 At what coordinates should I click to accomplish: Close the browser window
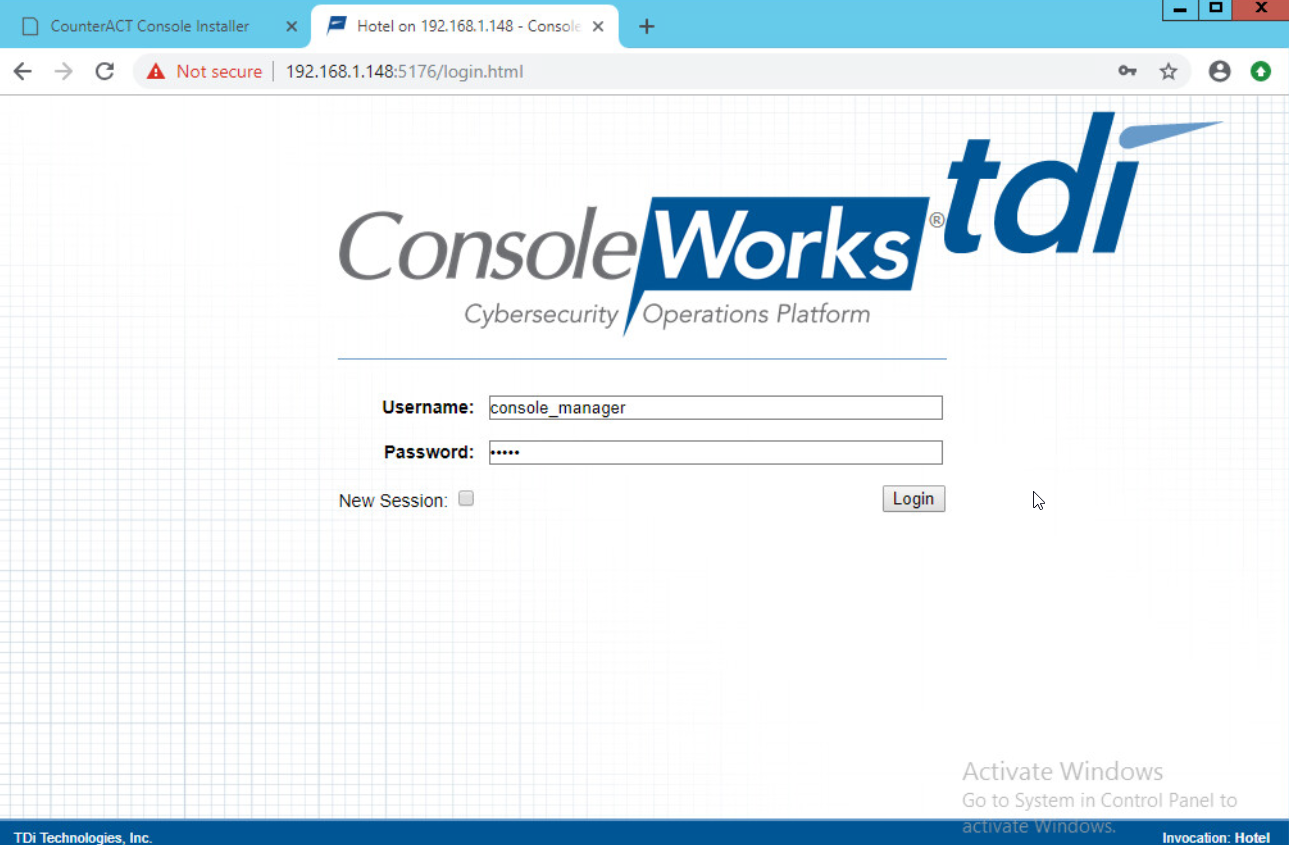[x=1261, y=9]
